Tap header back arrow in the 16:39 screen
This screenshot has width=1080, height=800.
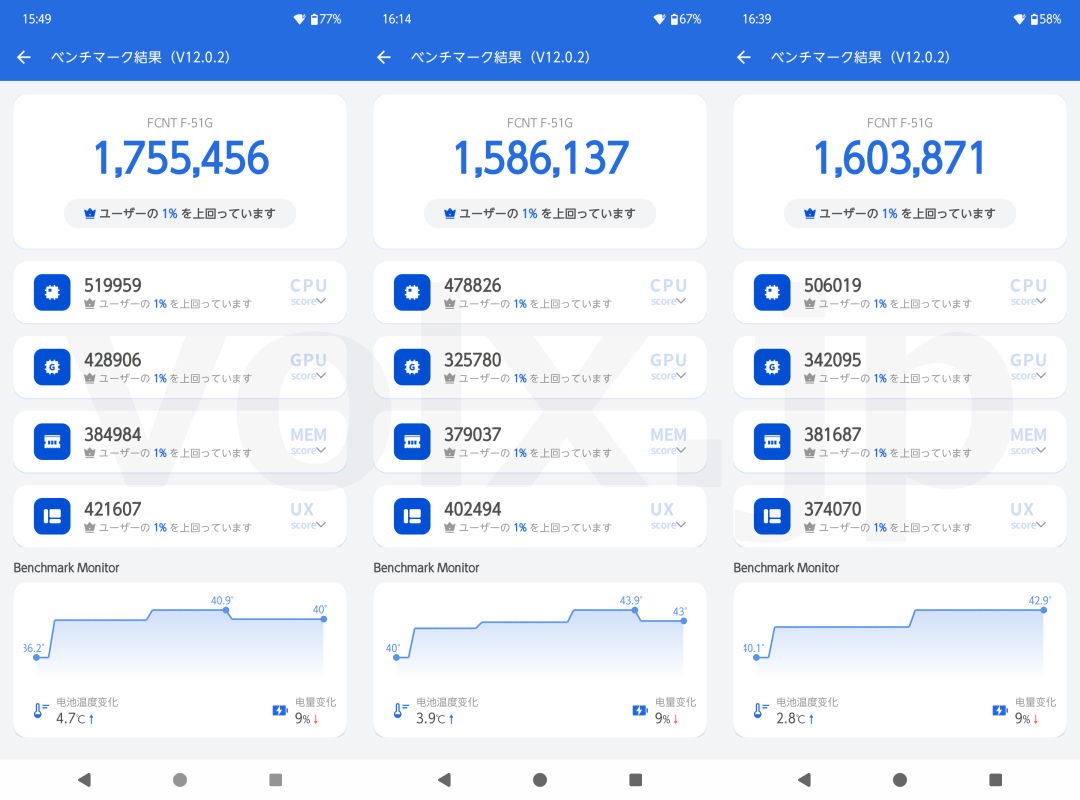coord(744,57)
